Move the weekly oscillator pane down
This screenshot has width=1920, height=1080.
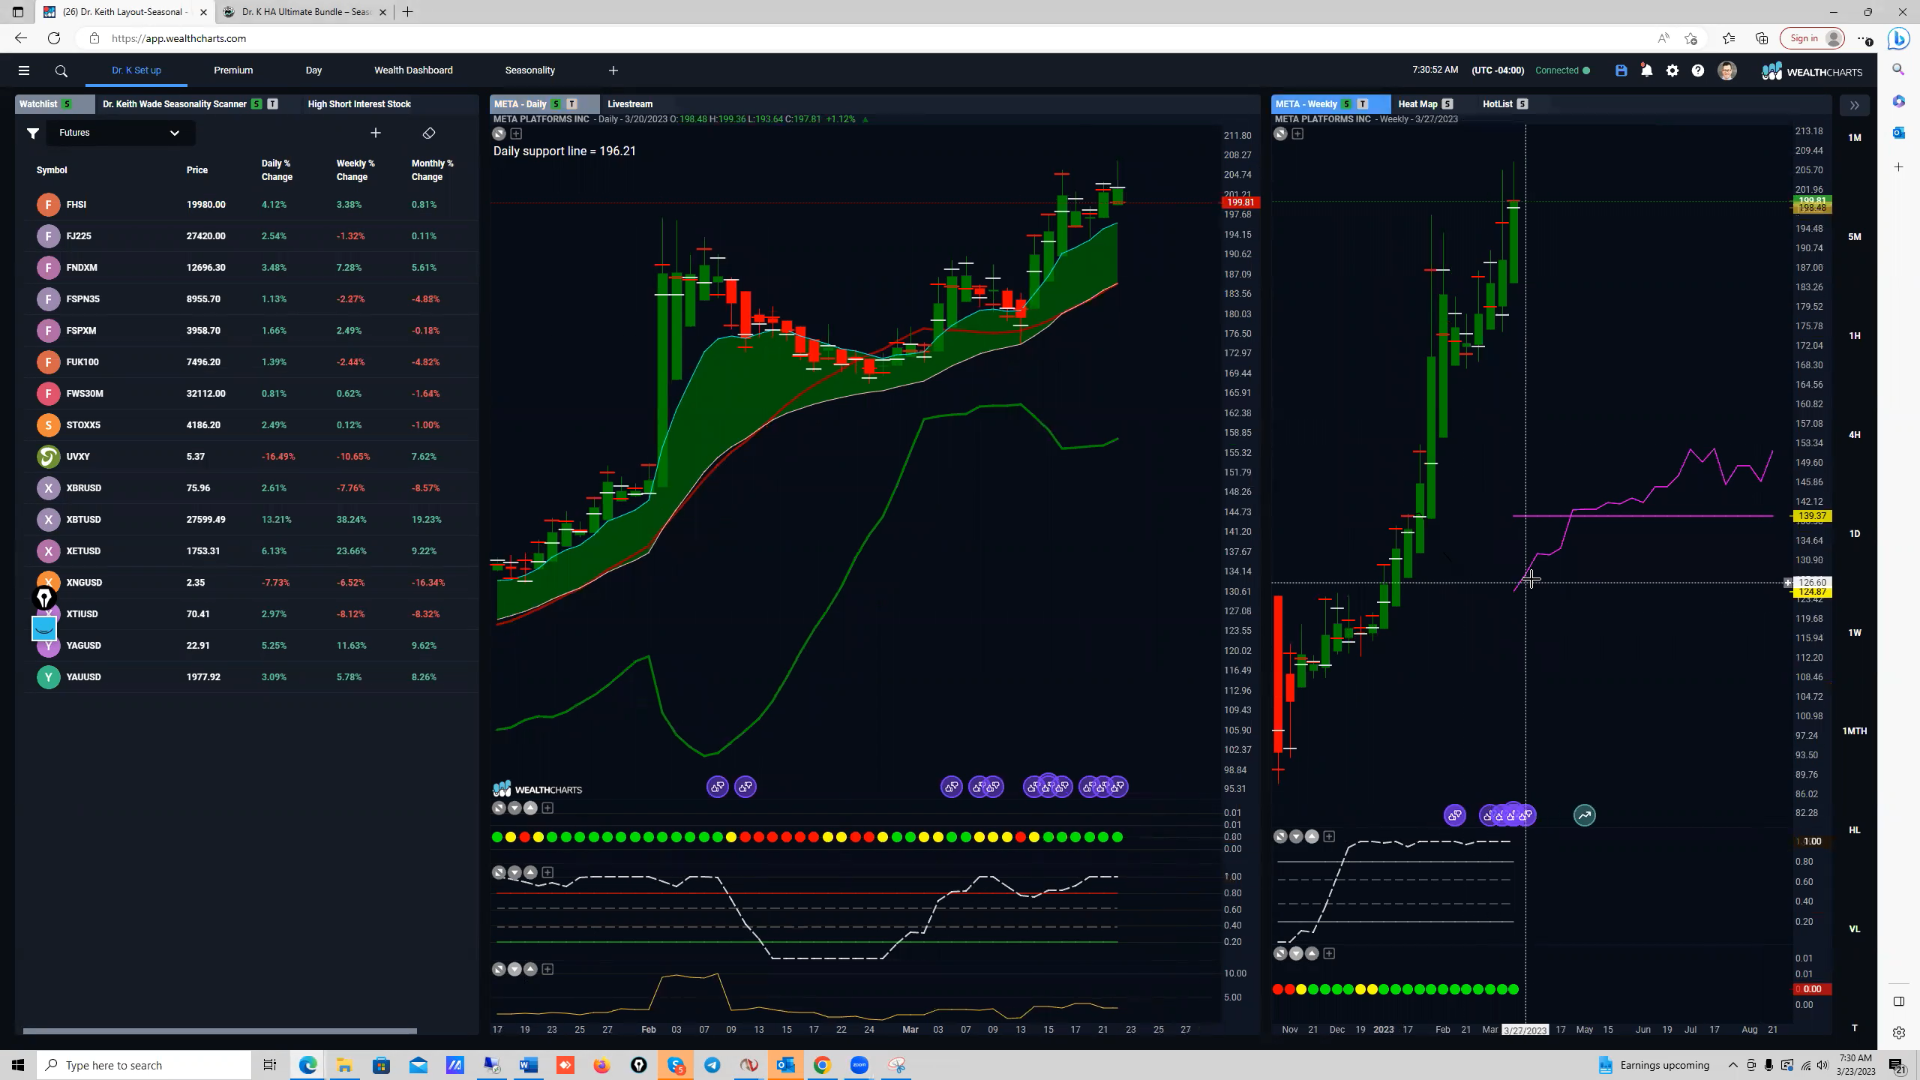(x=1296, y=837)
